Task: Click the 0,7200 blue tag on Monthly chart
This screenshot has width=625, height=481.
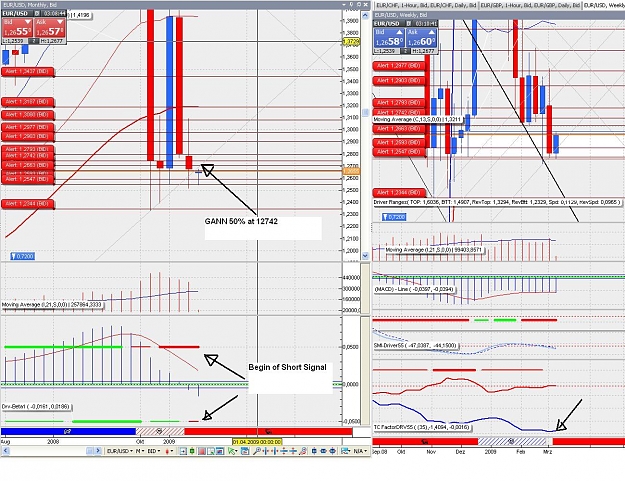Action: tap(23, 256)
